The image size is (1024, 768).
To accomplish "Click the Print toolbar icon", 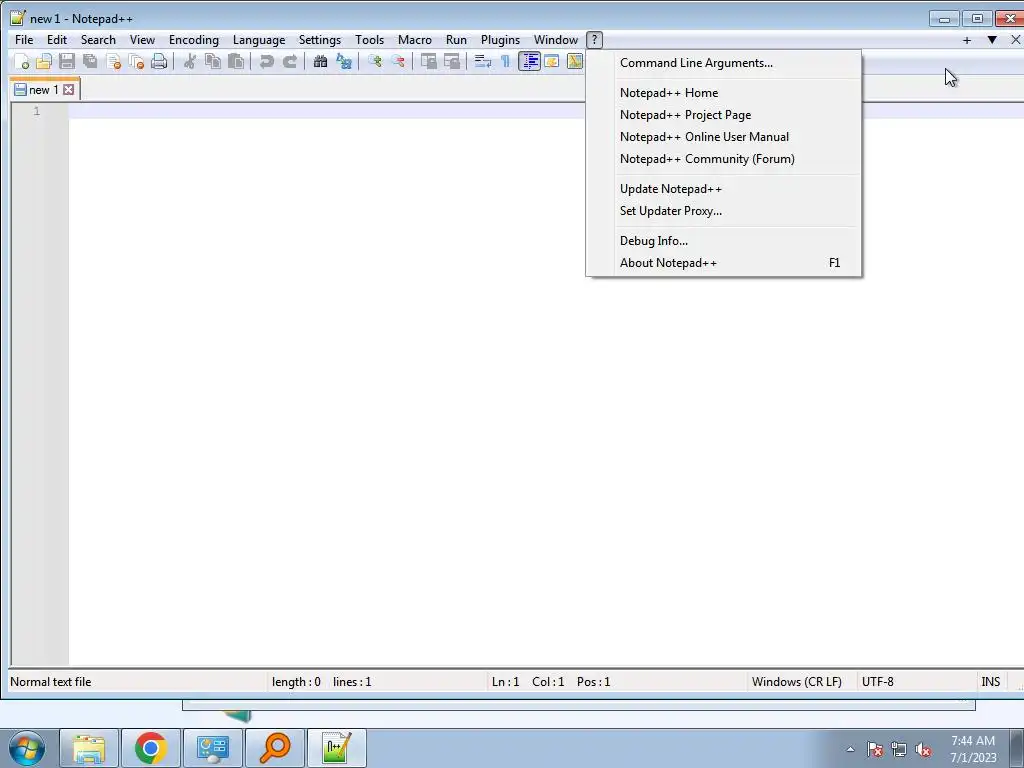I will point(159,61).
